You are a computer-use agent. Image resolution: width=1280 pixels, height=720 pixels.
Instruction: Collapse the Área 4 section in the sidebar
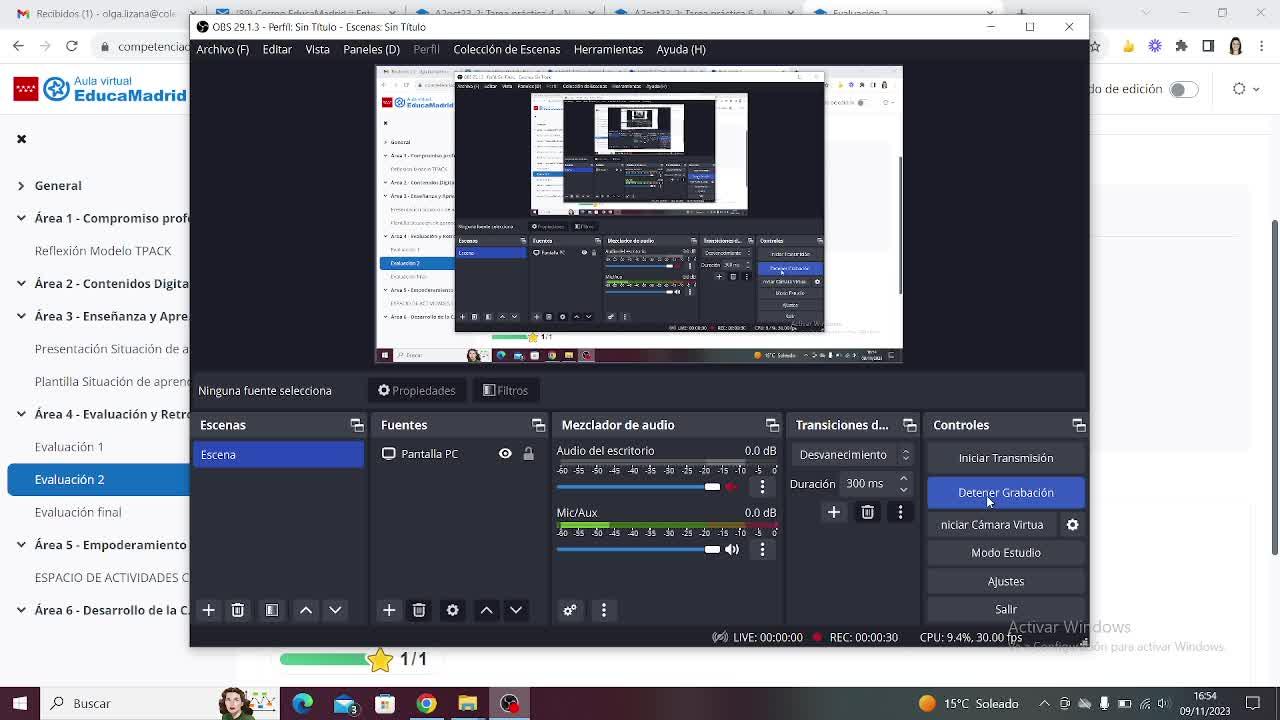coord(21,414)
